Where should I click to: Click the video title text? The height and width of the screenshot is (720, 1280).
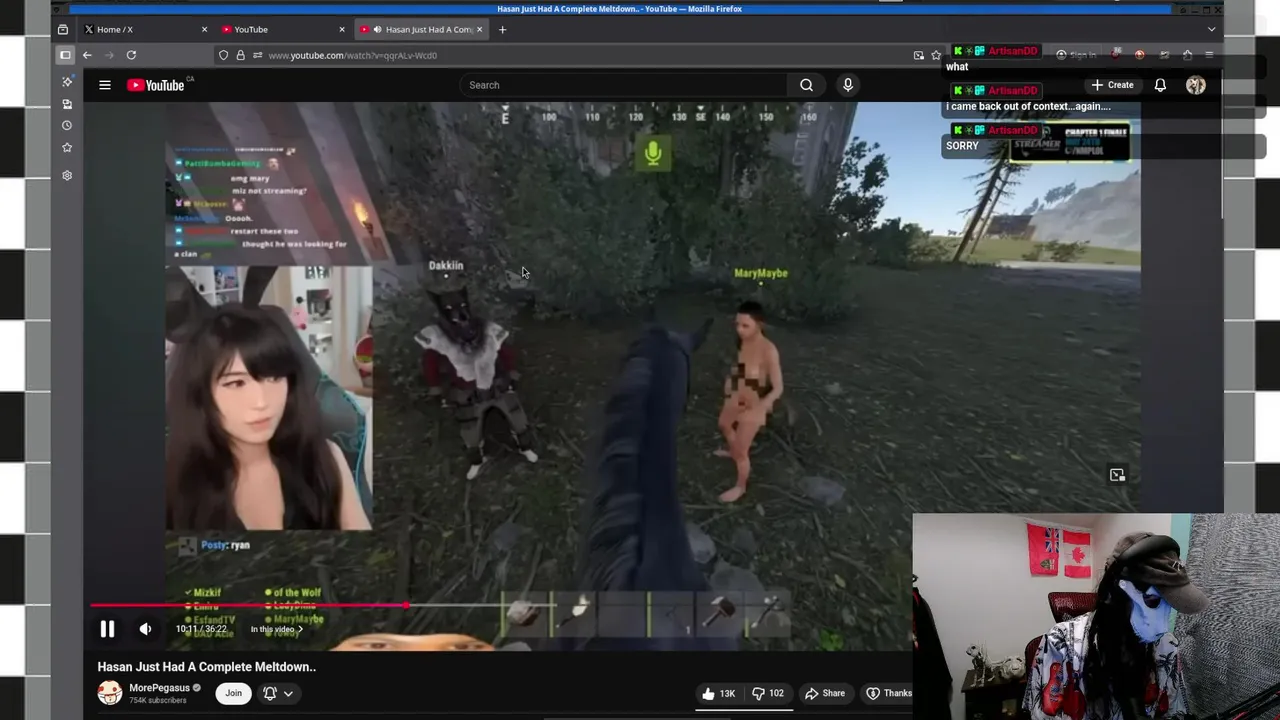point(206,667)
